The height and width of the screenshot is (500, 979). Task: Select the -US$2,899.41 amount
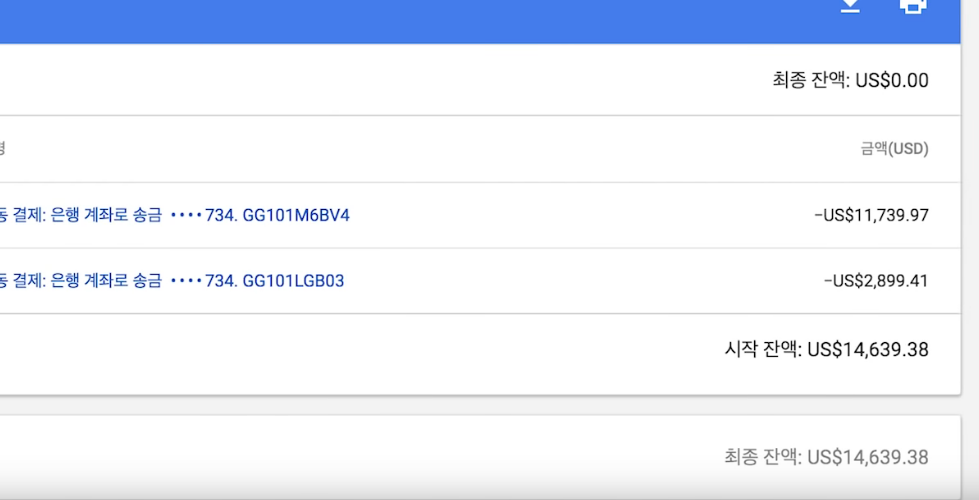pyautogui.click(x=876, y=281)
